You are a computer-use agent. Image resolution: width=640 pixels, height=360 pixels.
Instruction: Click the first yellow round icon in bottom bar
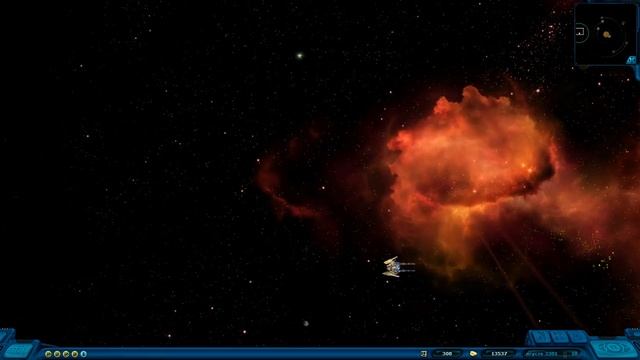(48, 354)
